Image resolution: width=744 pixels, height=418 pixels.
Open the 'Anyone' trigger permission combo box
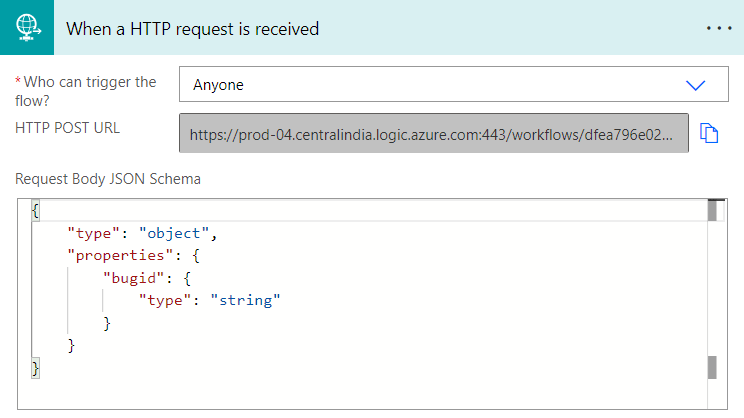click(x=440, y=85)
